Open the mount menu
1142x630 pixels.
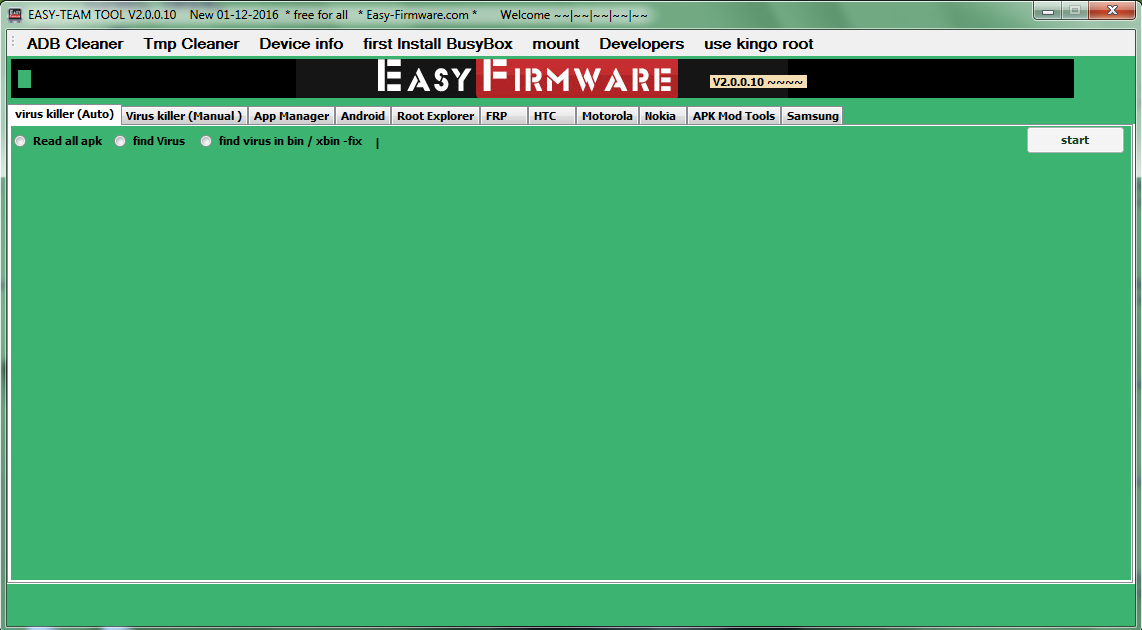tap(556, 44)
